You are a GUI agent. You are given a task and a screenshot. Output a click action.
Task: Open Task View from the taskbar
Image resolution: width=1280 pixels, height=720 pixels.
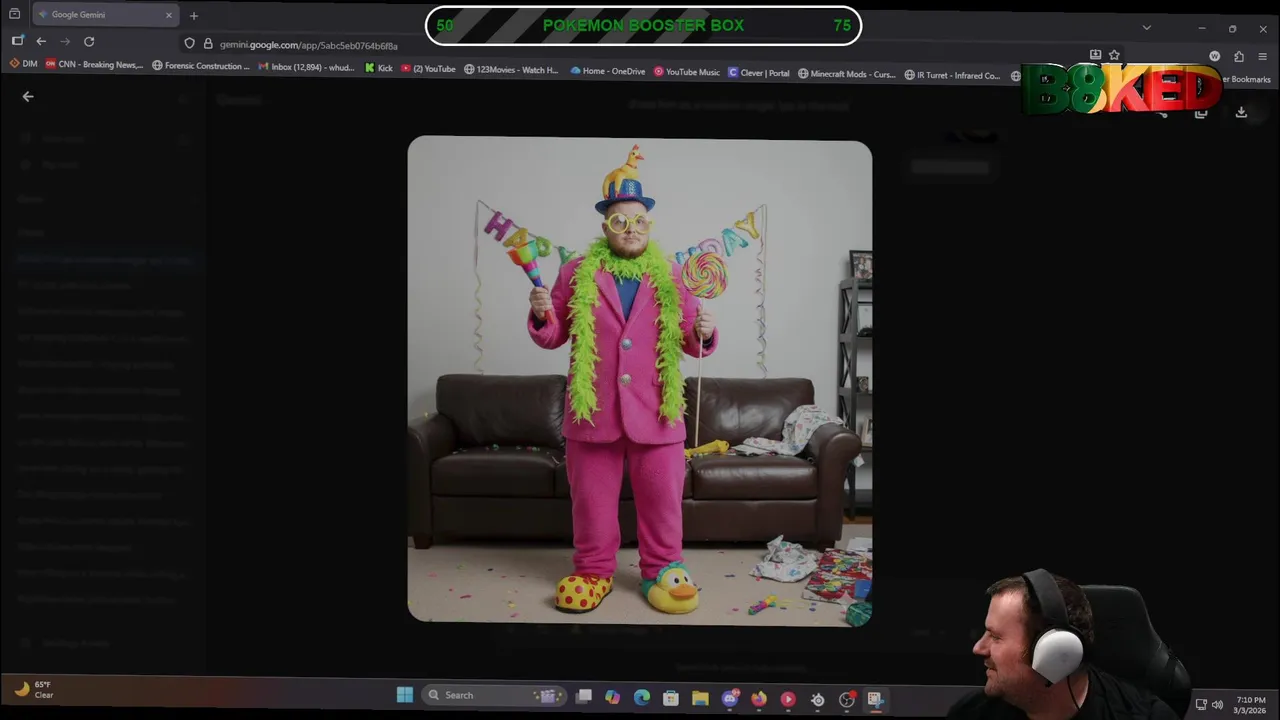[584, 696]
